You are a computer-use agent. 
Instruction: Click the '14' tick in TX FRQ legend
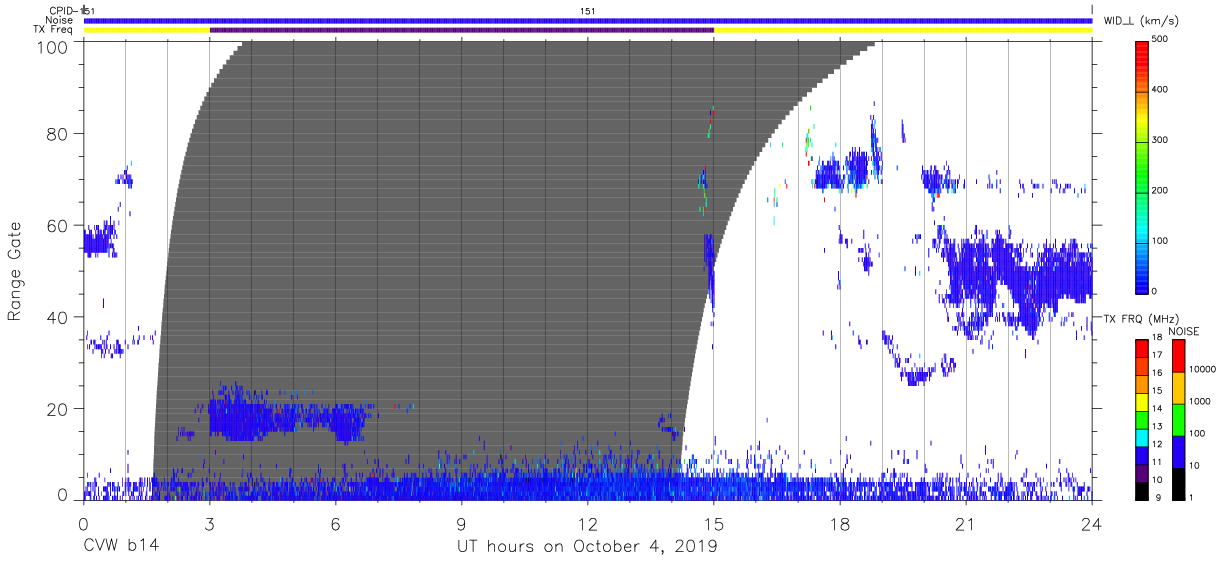[x=1159, y=409]
